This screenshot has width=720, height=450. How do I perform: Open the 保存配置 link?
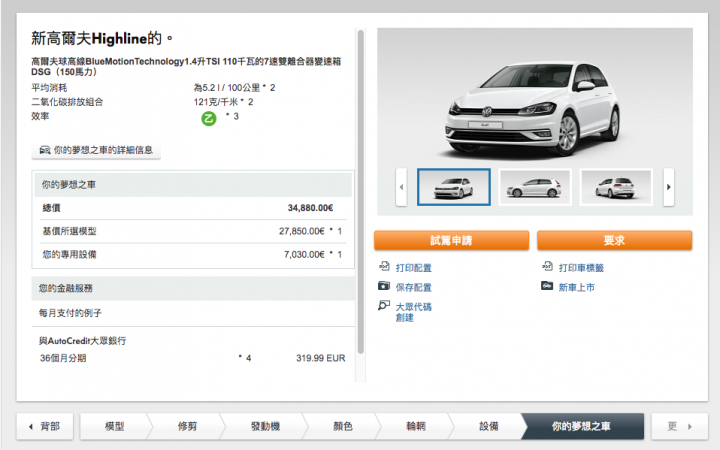414,287
